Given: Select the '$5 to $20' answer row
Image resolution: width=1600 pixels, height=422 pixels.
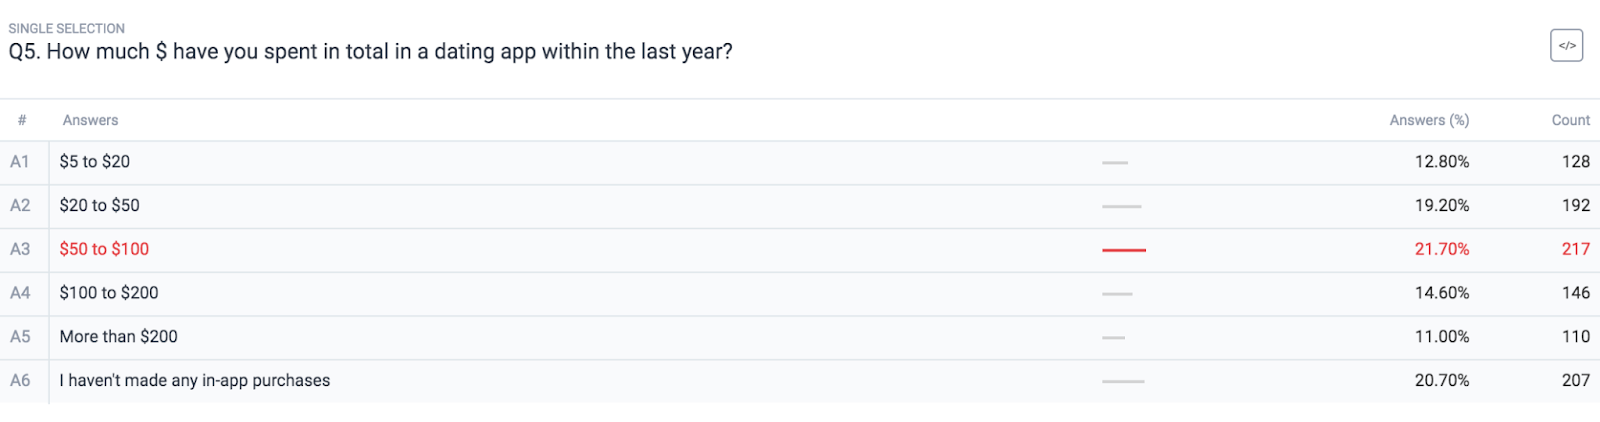Looking at the screenshot, I should tap(800, 162).
